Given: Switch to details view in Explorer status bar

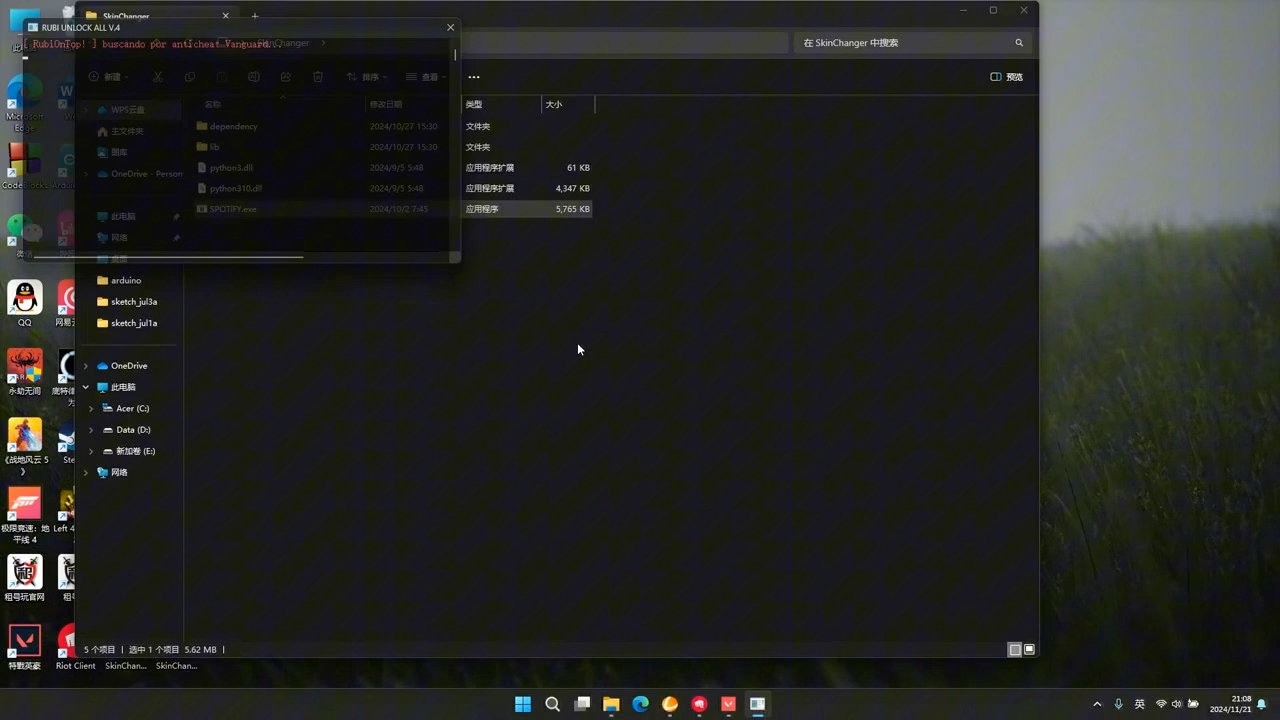Looking at the screenshot, I should 1015,650.
